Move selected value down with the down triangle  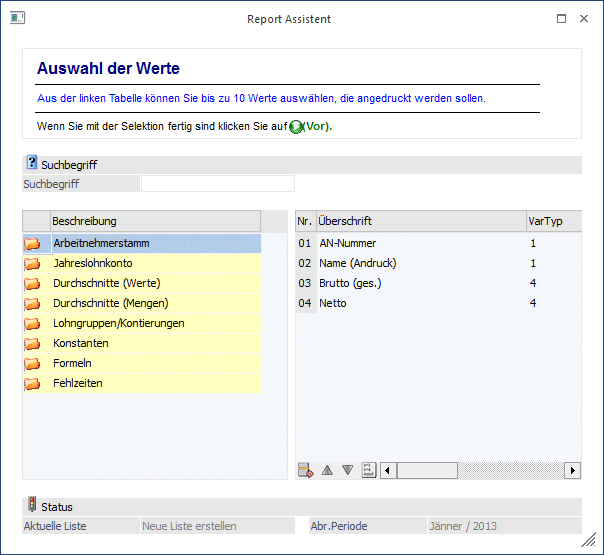[347, 470]
